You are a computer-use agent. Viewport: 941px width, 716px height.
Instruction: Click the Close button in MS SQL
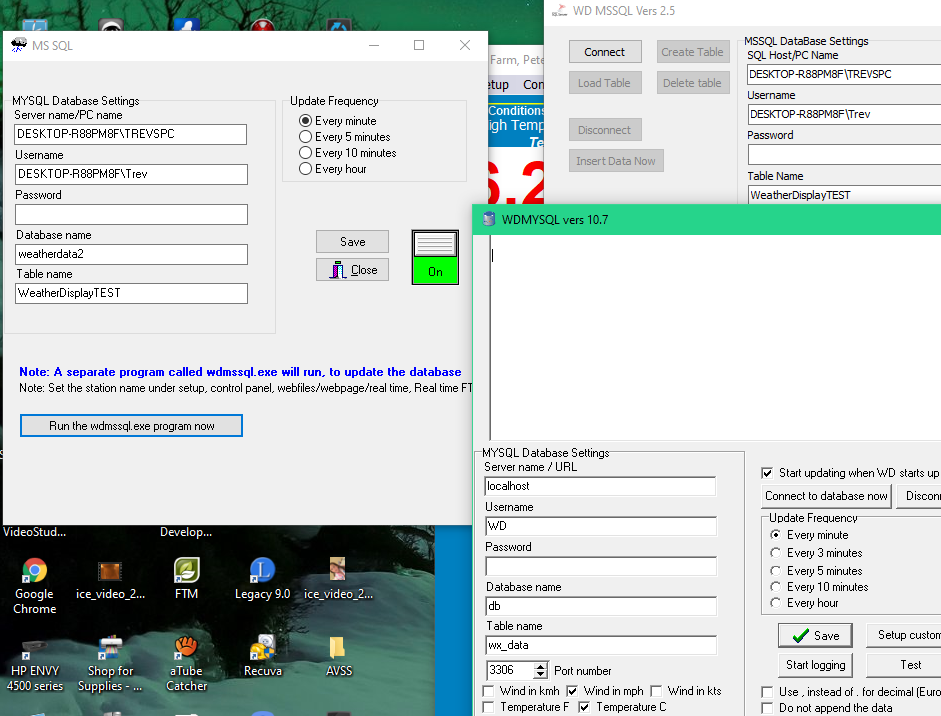pyautogui.click(x=352, y=269)
